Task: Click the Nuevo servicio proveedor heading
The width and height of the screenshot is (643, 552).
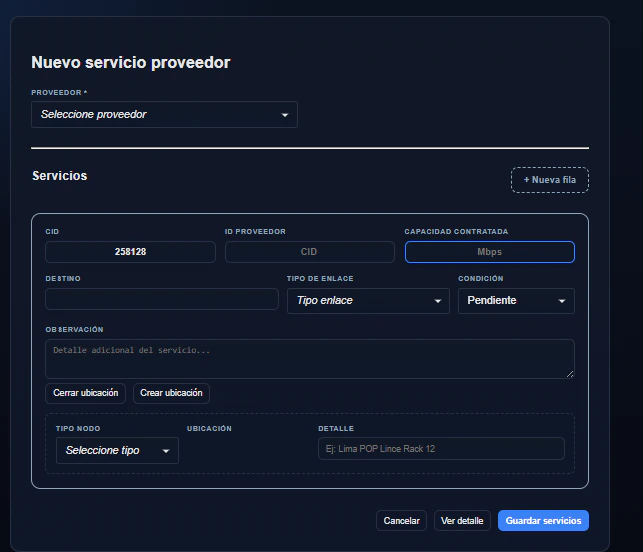Action: pyautogui.click(x=131, y=62)
